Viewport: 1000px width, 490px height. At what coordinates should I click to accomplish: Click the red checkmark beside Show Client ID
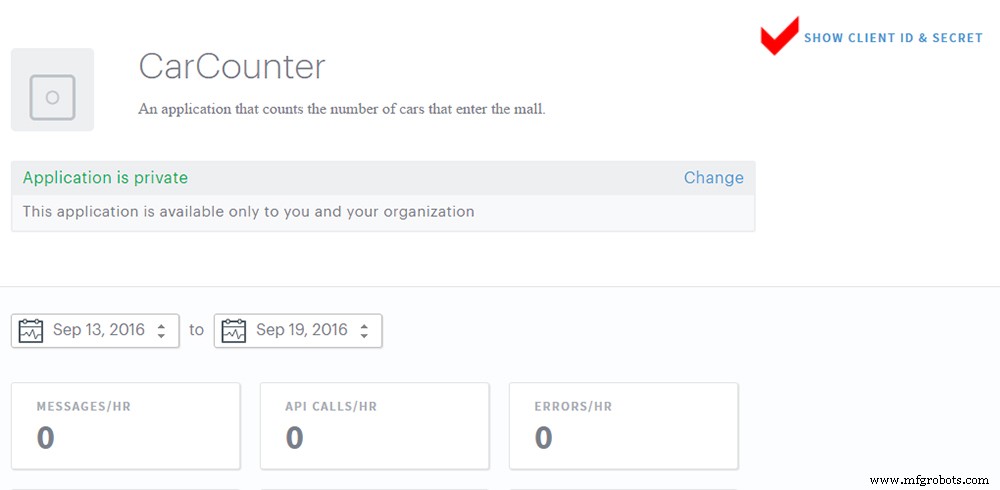(x=779, y=36)
